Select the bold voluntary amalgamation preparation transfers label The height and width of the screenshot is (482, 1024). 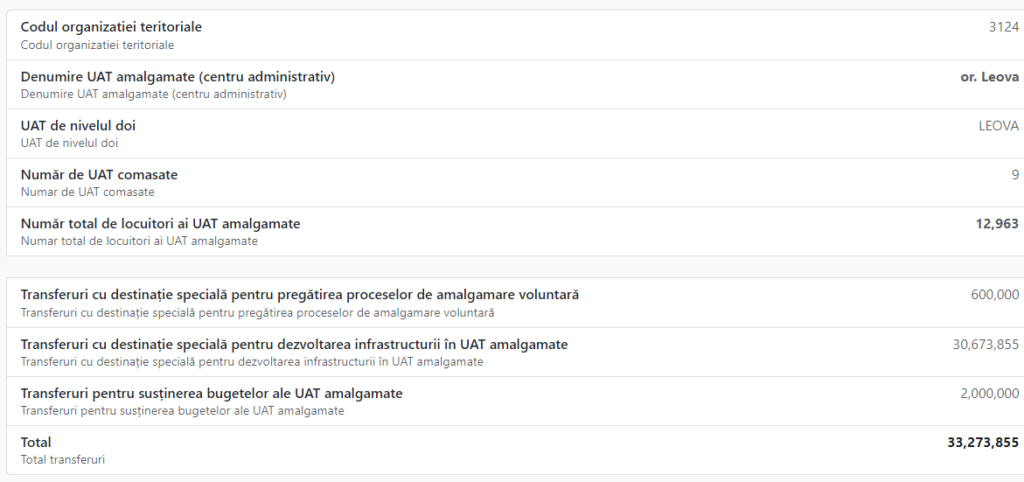pyautogui.click(x=299, y=295)
